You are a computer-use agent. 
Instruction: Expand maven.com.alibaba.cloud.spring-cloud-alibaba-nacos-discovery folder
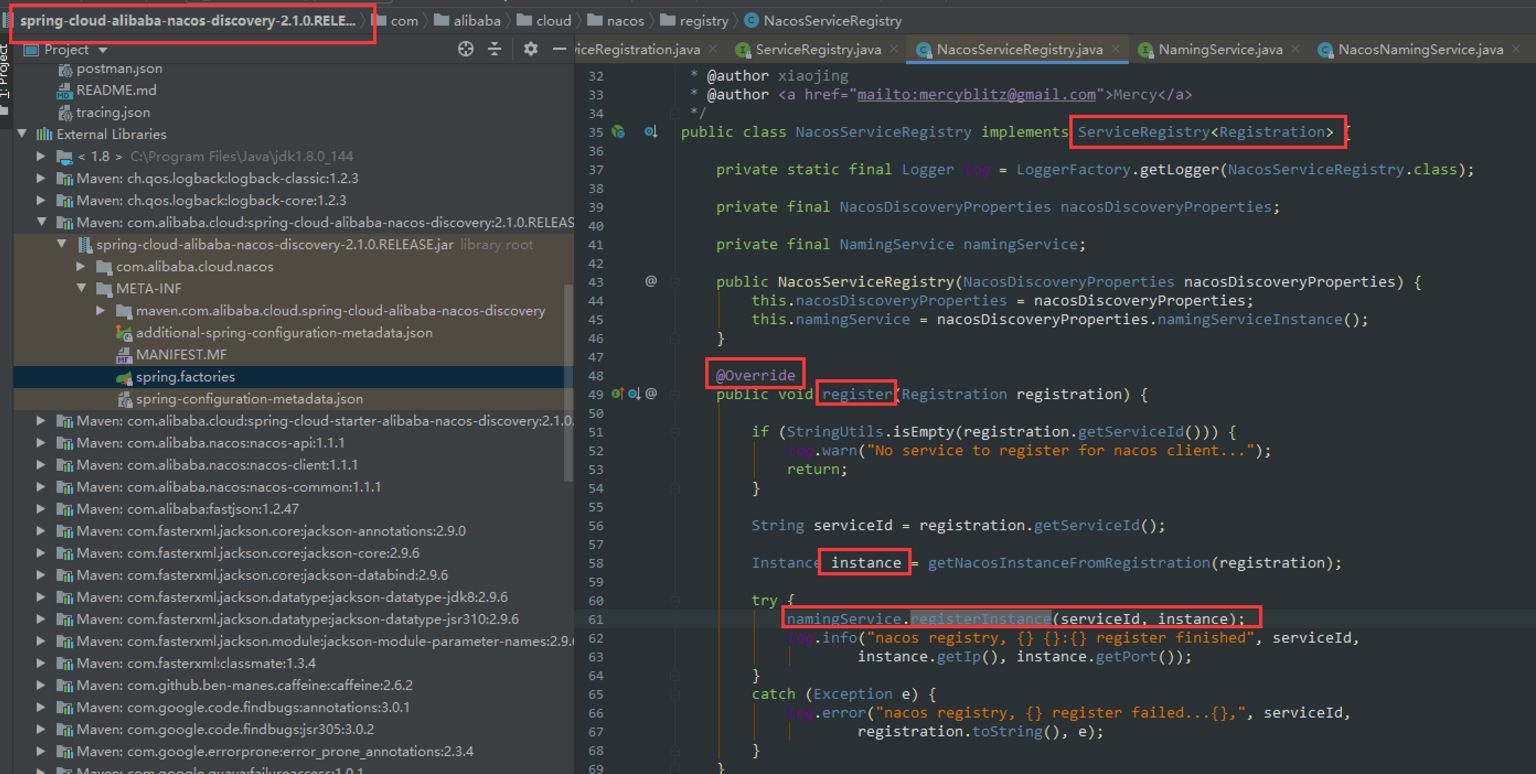(101, 311)
